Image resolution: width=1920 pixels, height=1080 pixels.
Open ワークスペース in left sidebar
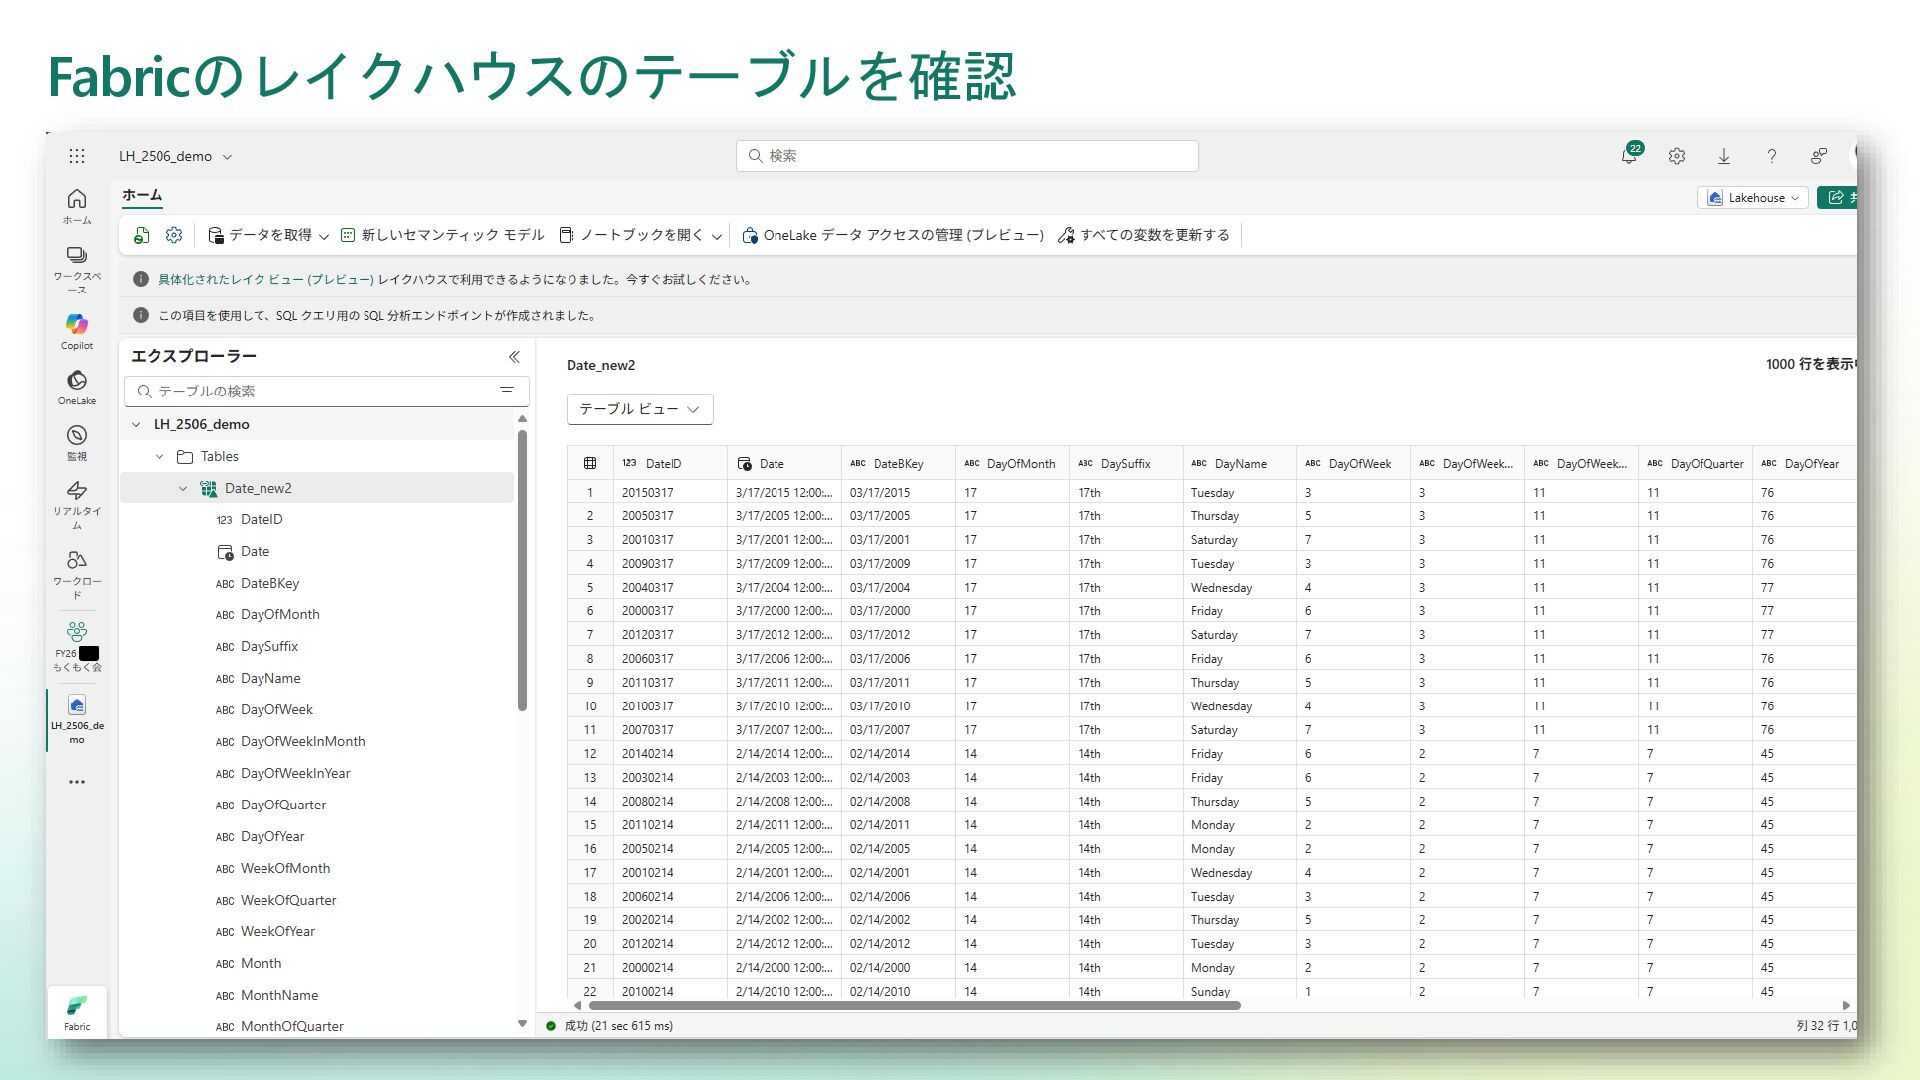point(77,269)
